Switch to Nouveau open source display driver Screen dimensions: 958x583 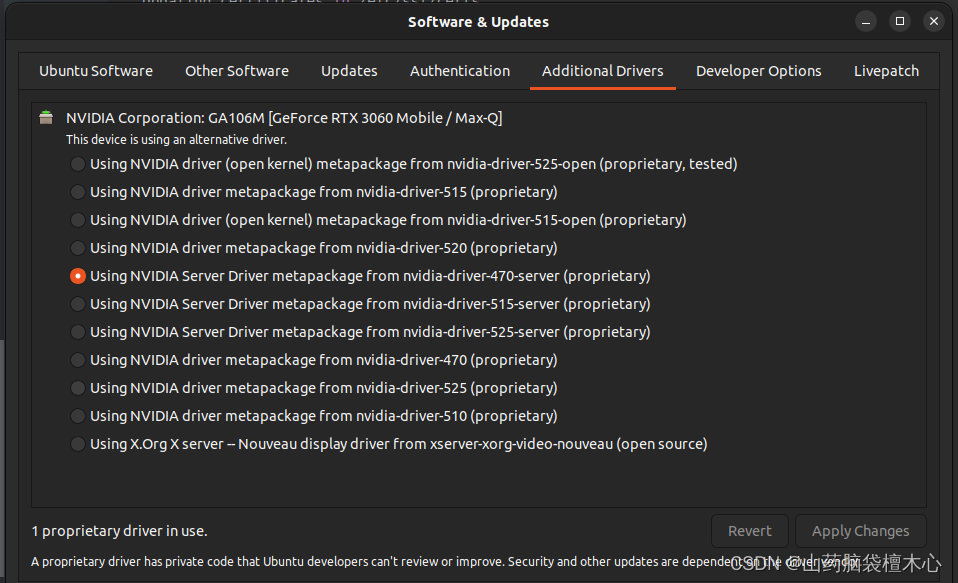pos(78,444)
